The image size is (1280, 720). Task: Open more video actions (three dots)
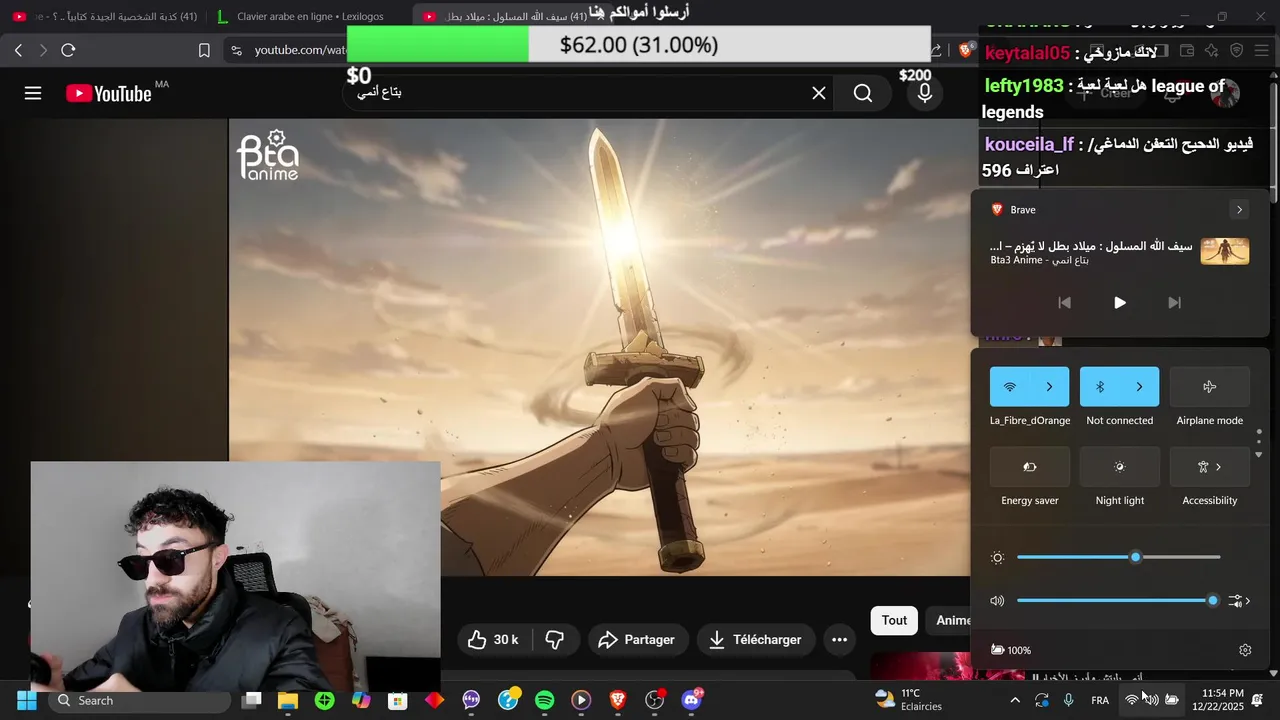coord(839,640)
